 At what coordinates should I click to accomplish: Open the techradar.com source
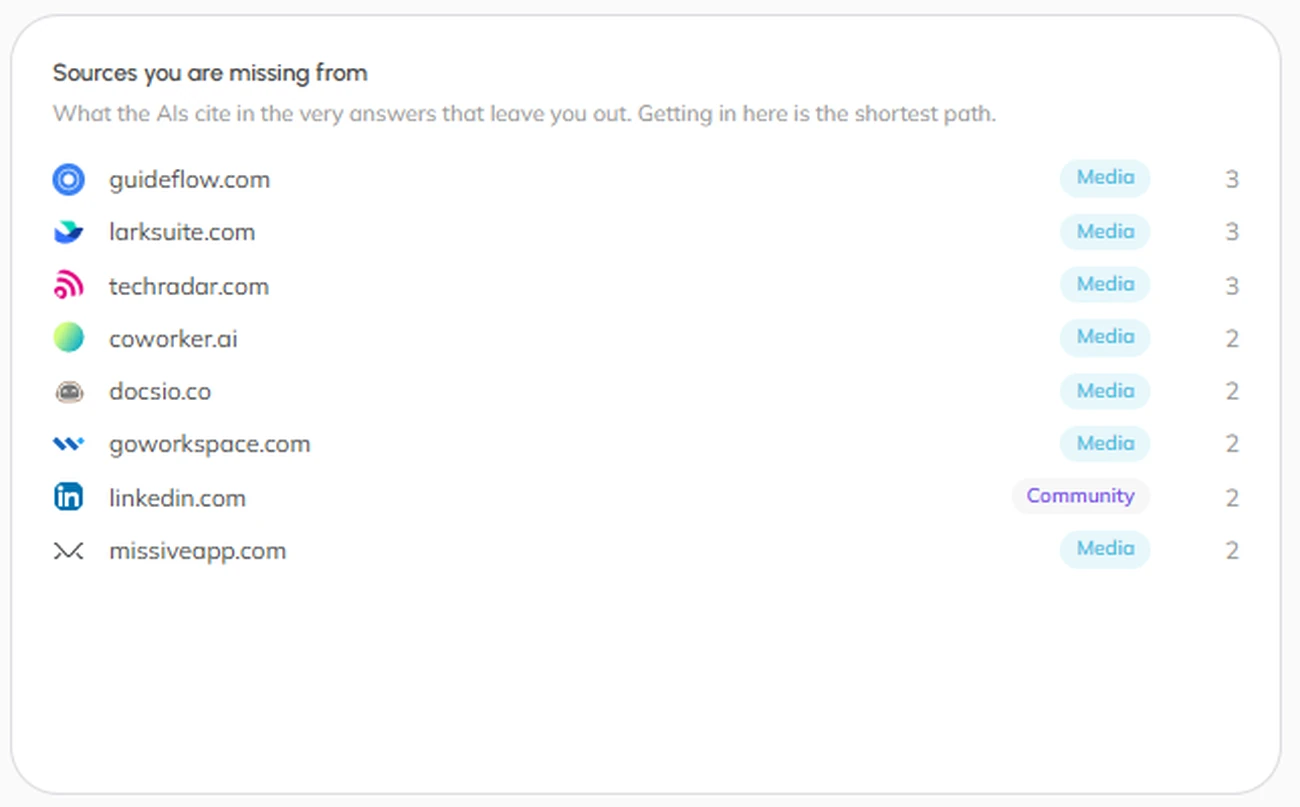pos(189,286)
